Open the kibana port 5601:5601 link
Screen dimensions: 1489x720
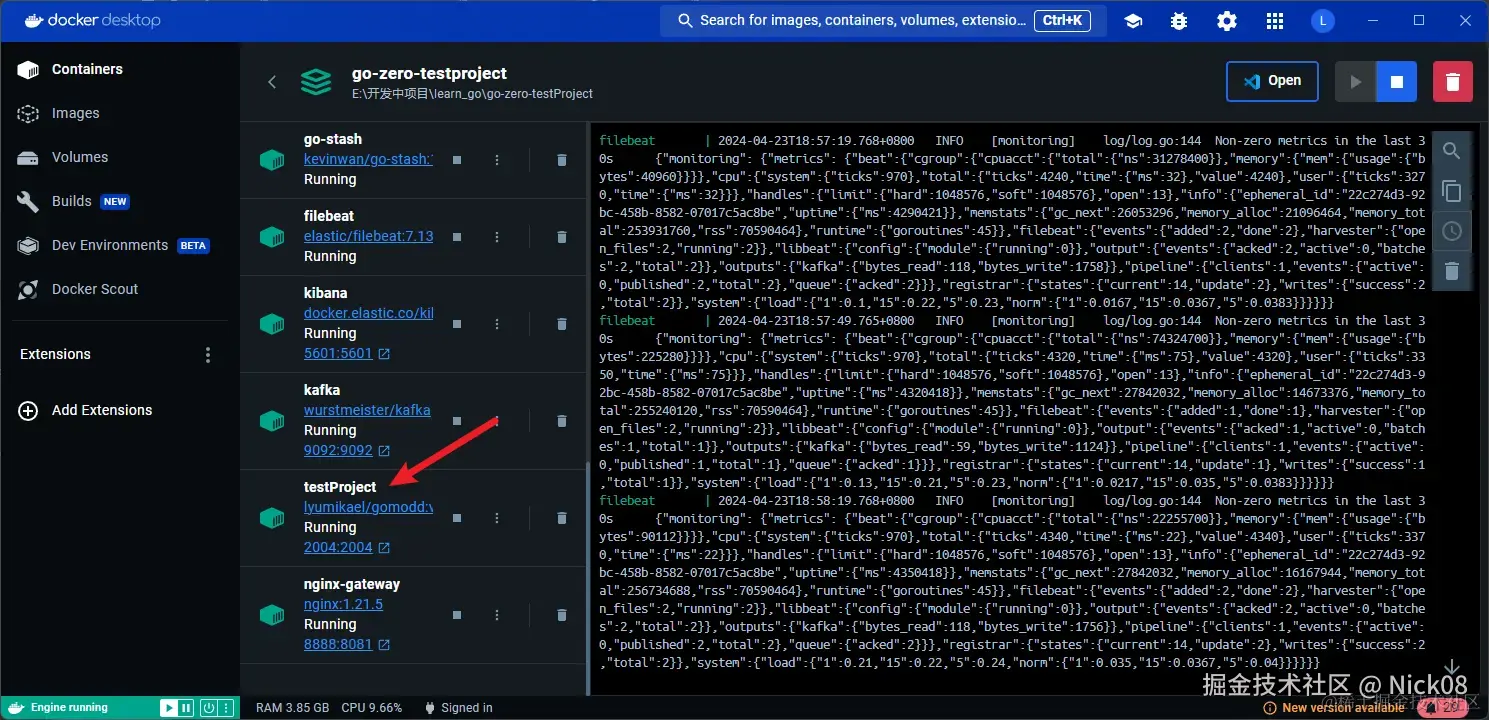tap(347, 353)
